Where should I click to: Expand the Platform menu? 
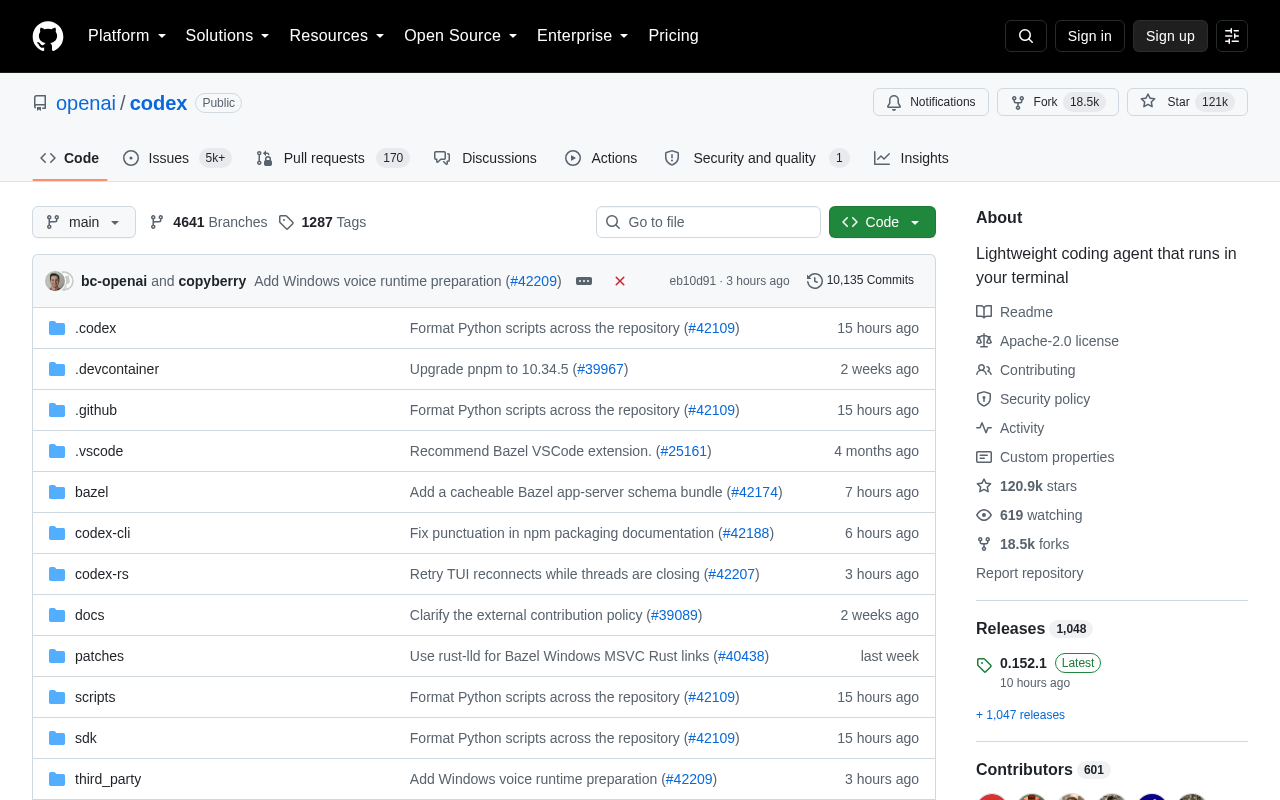click(x=127, y=36)
